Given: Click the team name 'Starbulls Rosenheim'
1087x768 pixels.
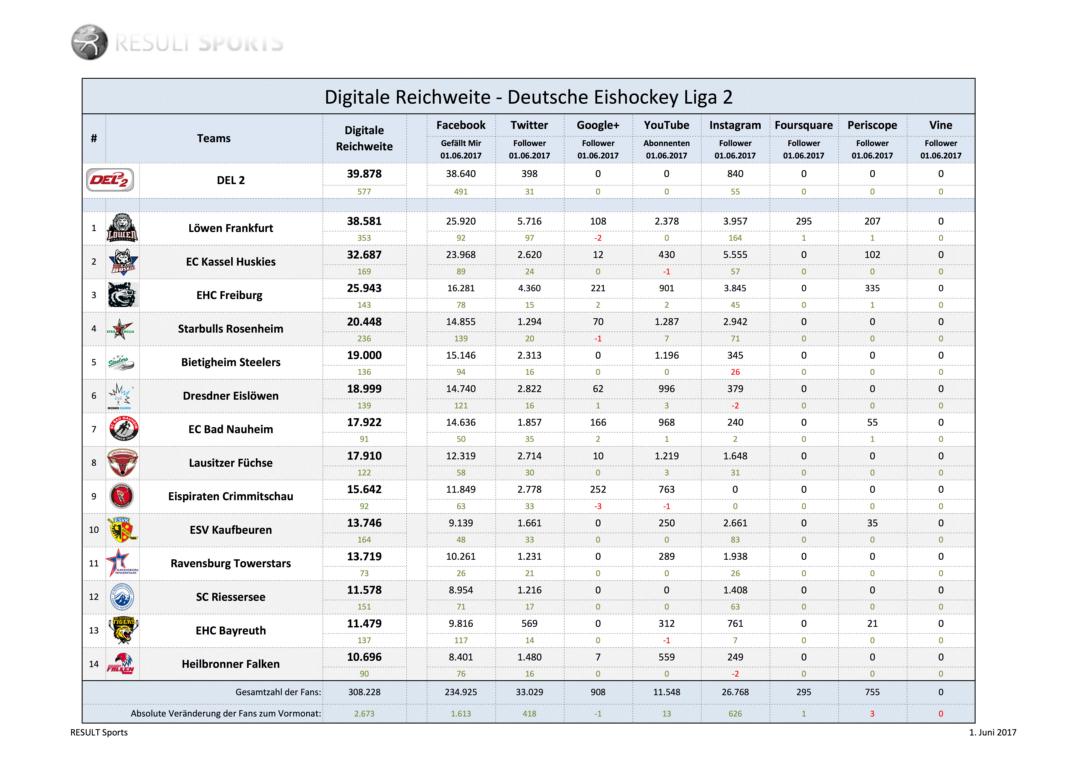Looking at the screenshot, I should 231,329.
